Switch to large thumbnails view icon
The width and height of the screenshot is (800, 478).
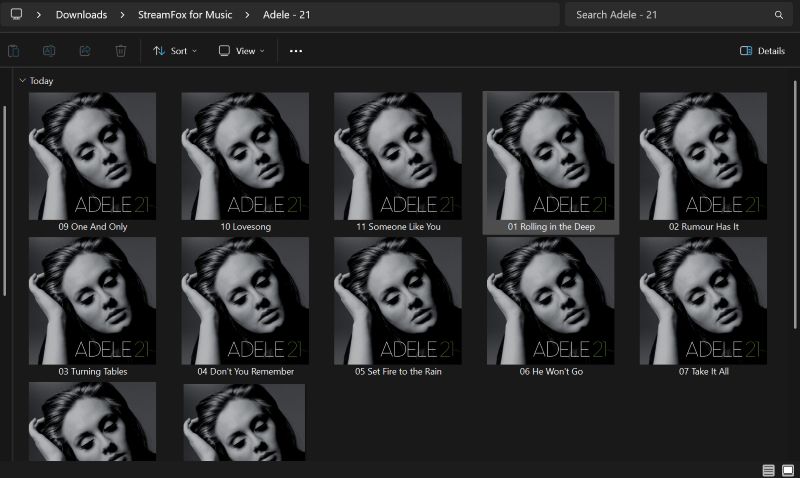[787, 470]
